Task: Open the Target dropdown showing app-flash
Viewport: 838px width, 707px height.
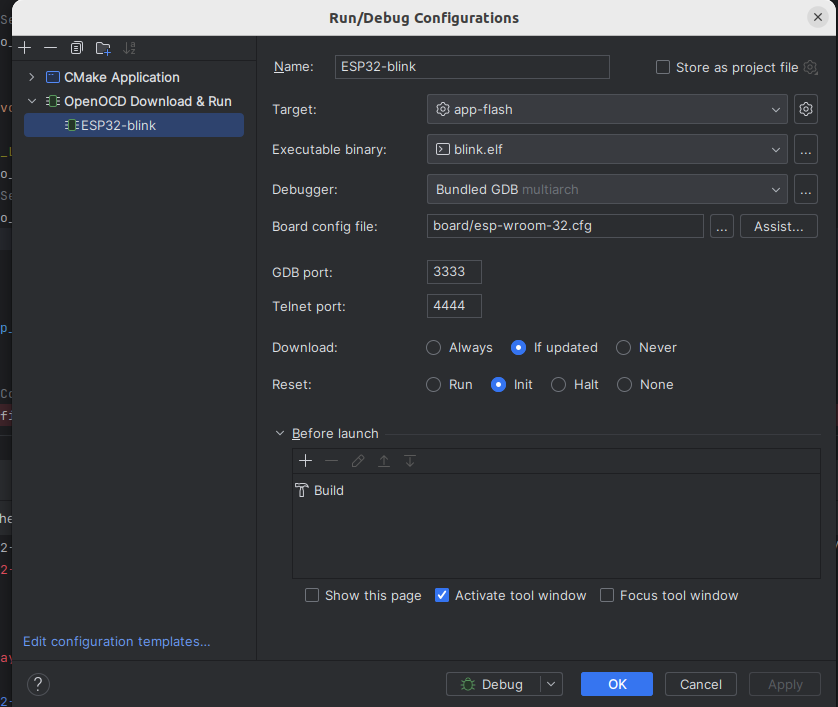Action: click(607, 109)
